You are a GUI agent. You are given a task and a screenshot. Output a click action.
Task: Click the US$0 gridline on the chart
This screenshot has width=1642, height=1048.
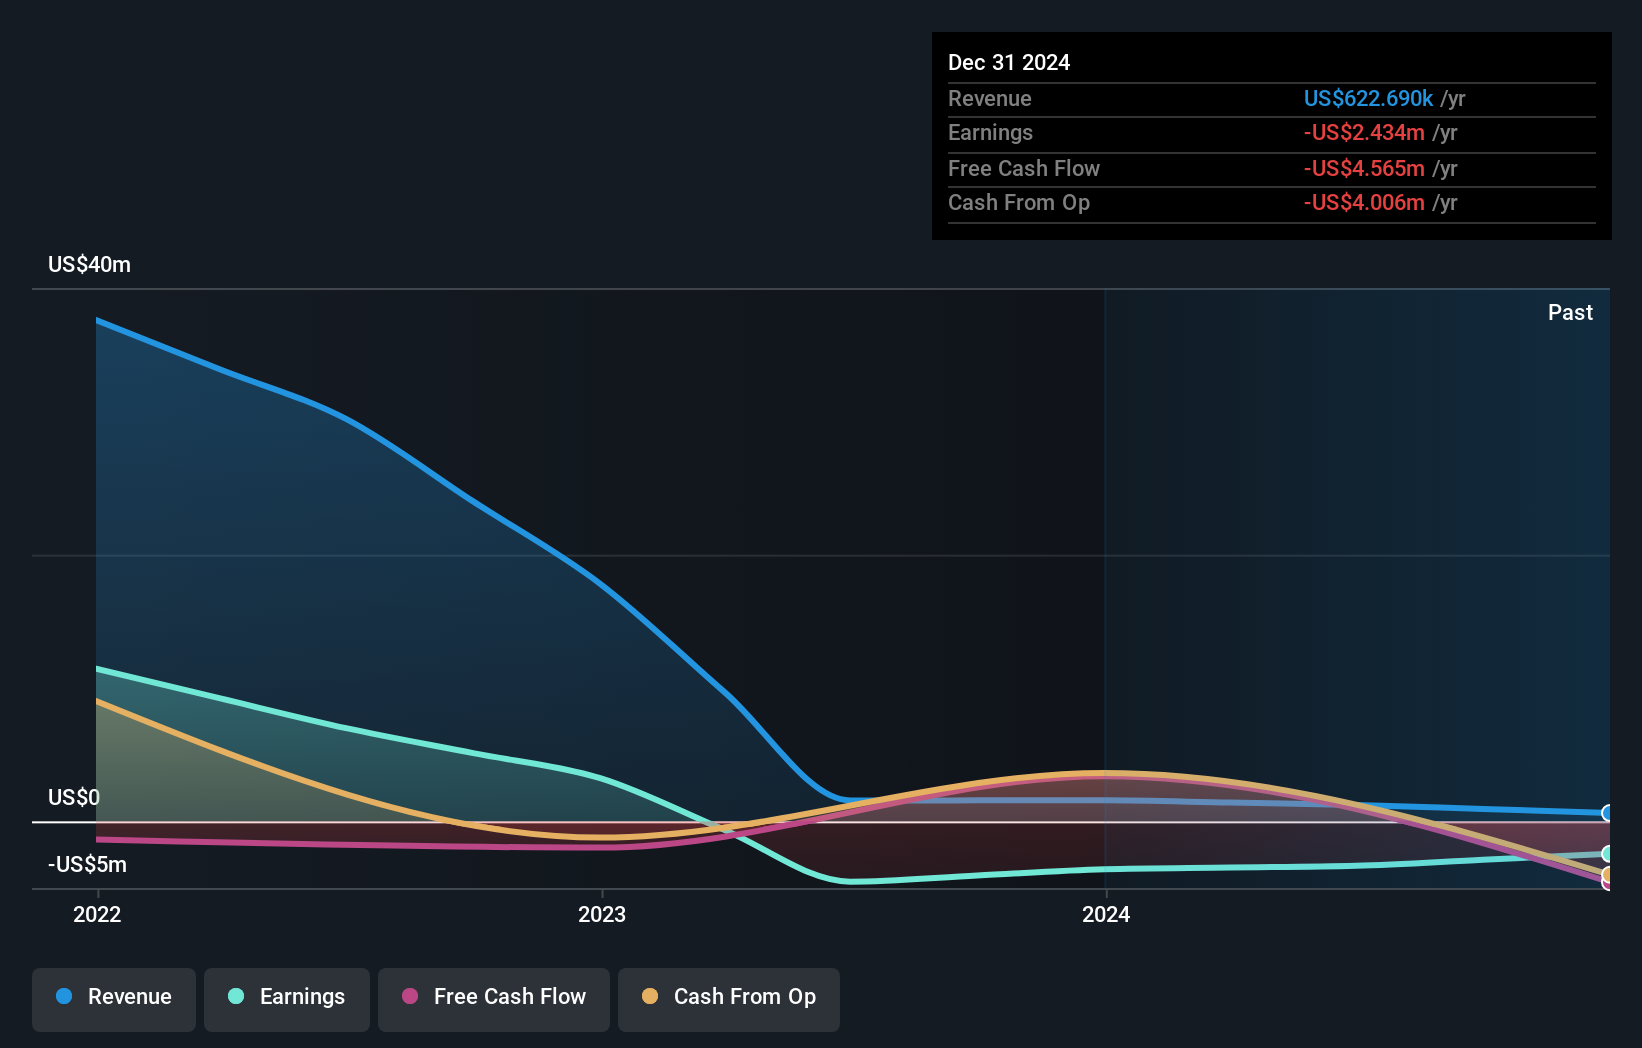800,821
